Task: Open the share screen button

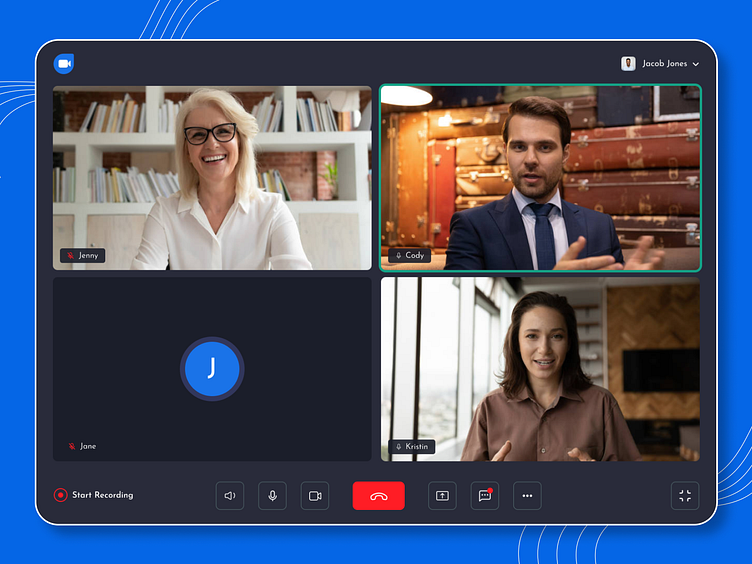Action: tap(442, 495)
